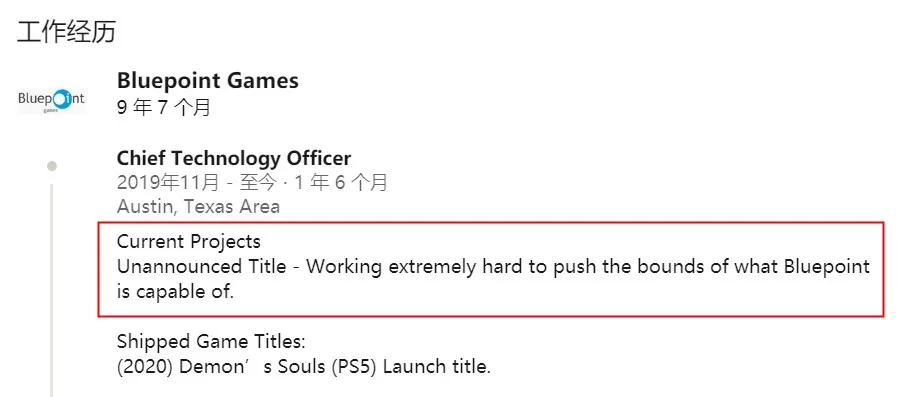
Task: Click the 'is capable of.' text line
Action: 175,292
